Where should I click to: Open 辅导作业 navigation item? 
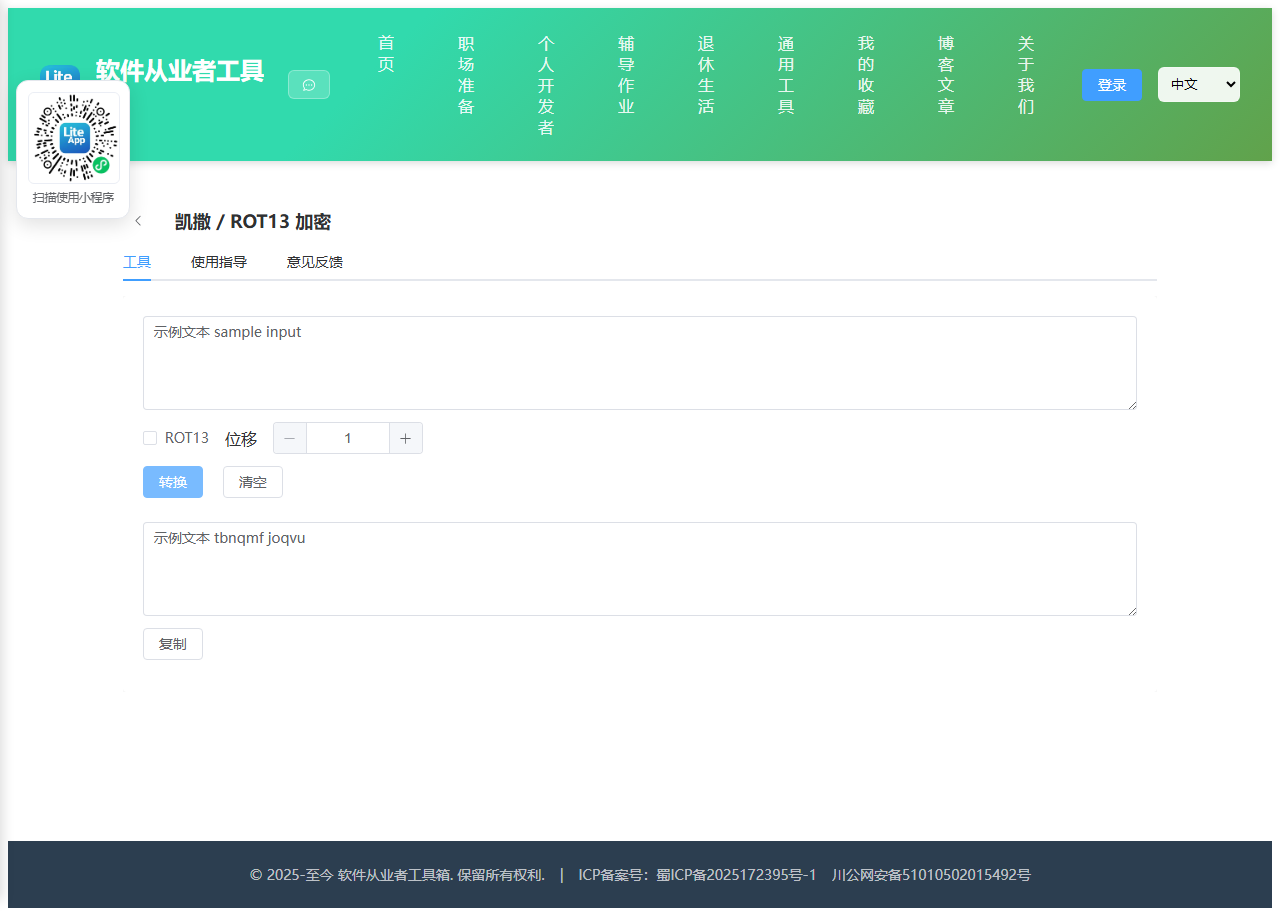tap(626, 75)
